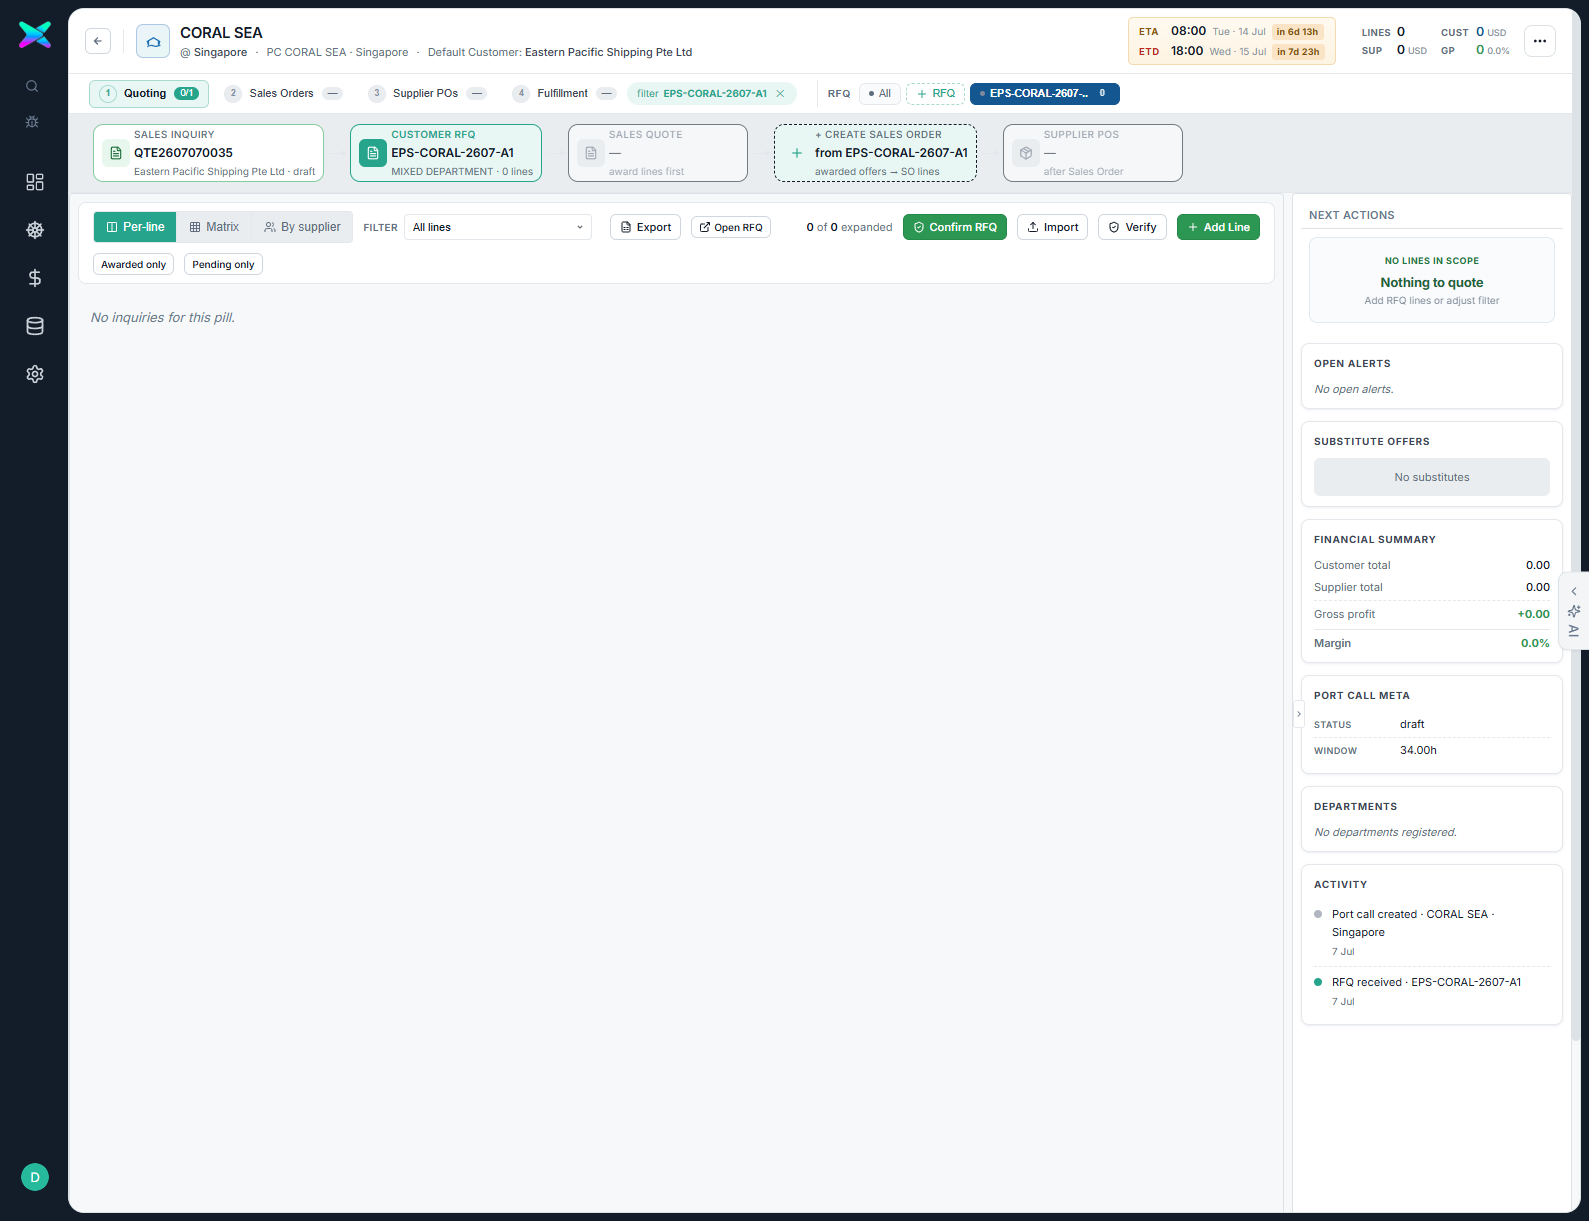Click the user avatar D
The image size is (1589, 1221).
coord(35,1177)
